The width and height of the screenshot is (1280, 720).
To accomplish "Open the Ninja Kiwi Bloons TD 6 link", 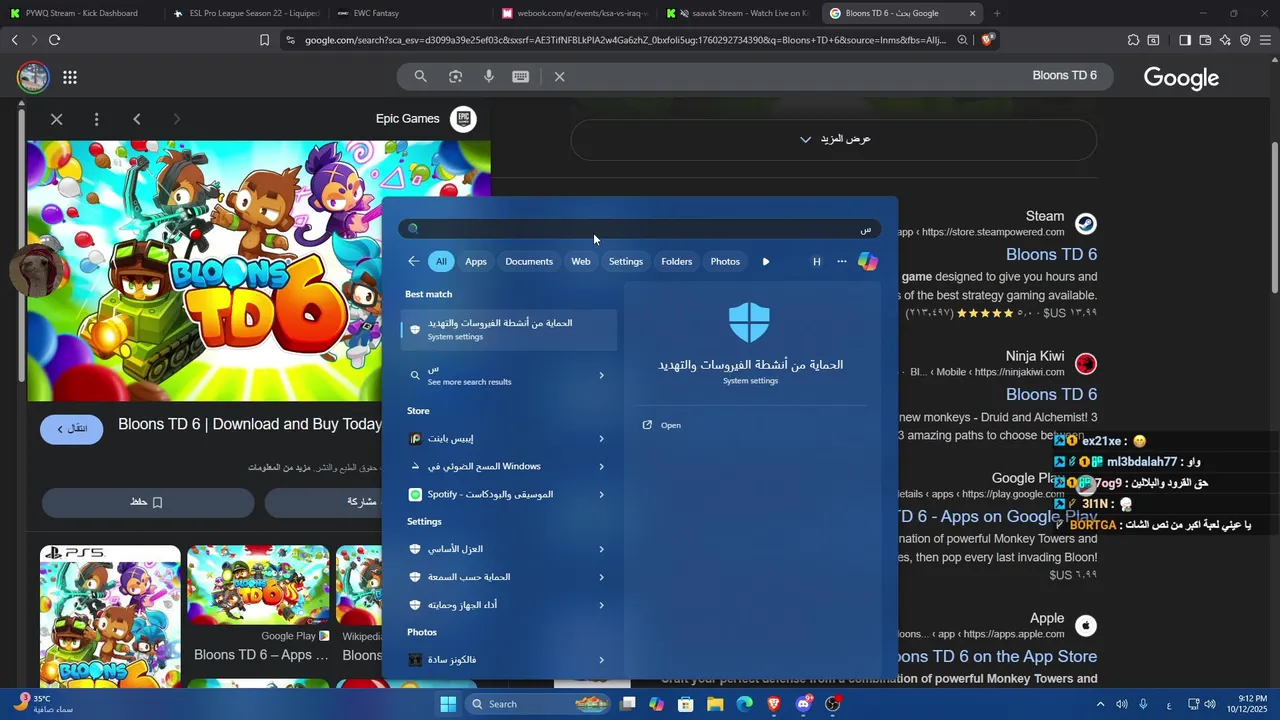I will pos(1051,394).
